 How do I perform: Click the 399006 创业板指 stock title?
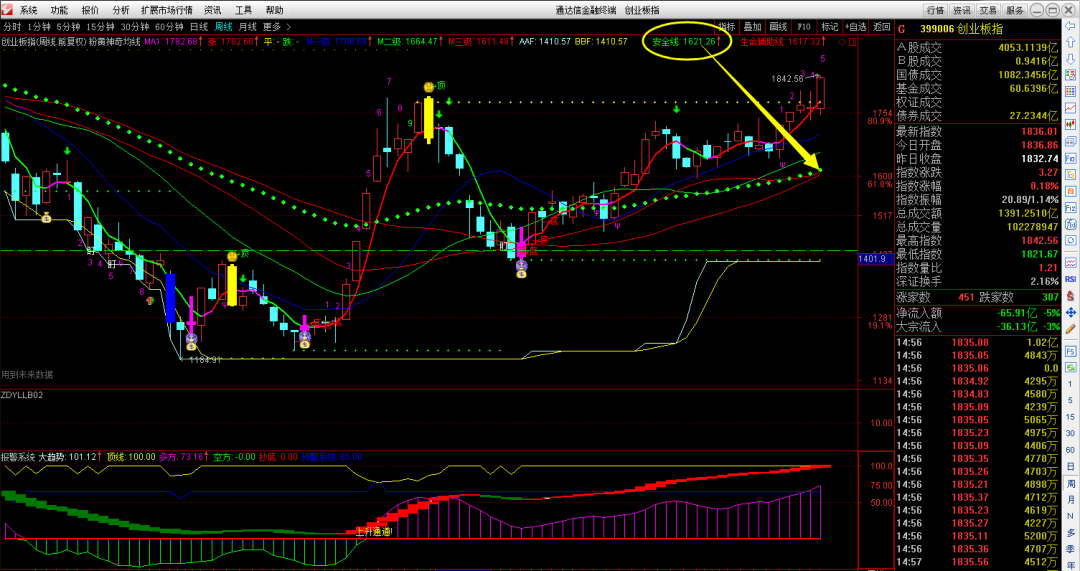(x=962, y=29)
